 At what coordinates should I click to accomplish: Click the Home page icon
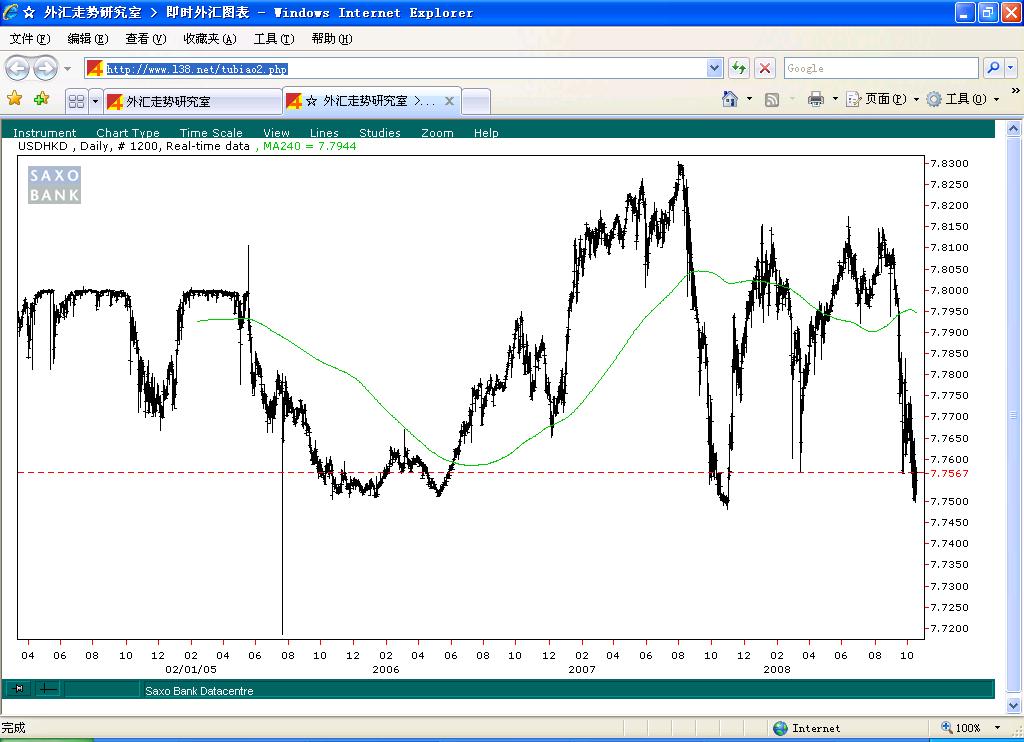(729, 99)
